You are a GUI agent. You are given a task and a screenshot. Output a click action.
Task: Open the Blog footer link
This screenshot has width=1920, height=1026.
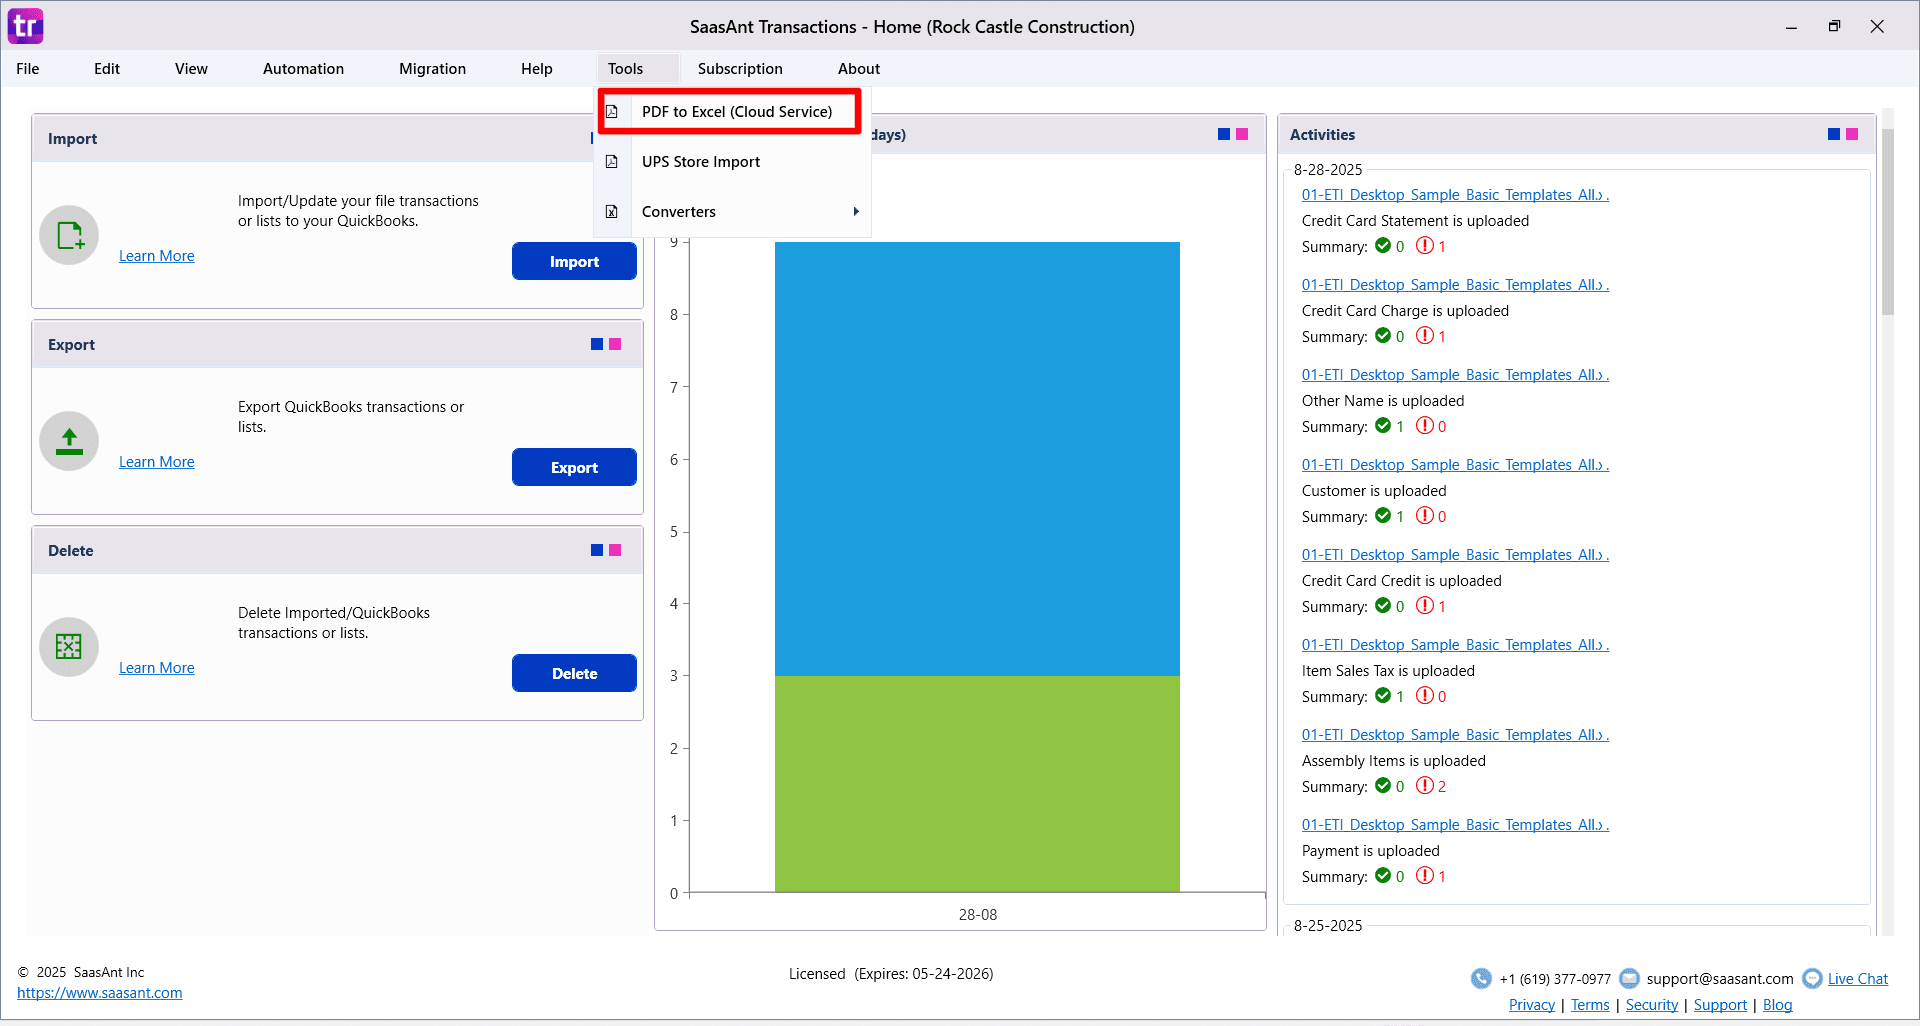pos(1778,1005)
